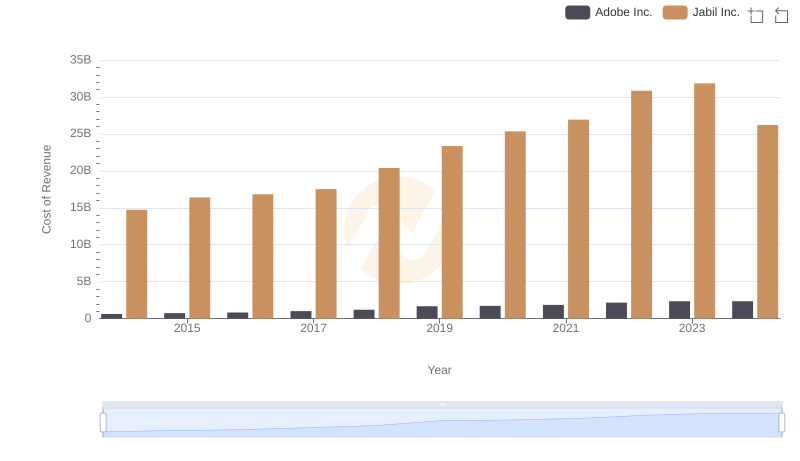Click the Adobe bar left of 2019
This screenshot has height=461, width=800.
(x=427, y=312)
